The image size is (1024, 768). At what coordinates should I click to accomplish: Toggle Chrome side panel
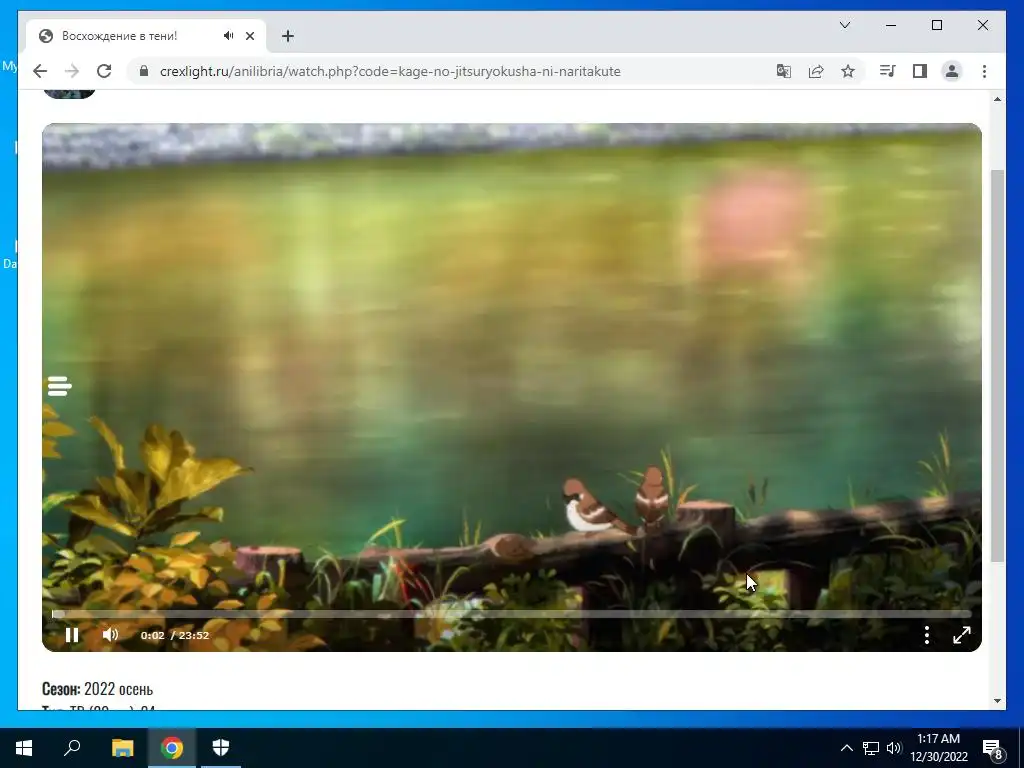tap(920, 71)
